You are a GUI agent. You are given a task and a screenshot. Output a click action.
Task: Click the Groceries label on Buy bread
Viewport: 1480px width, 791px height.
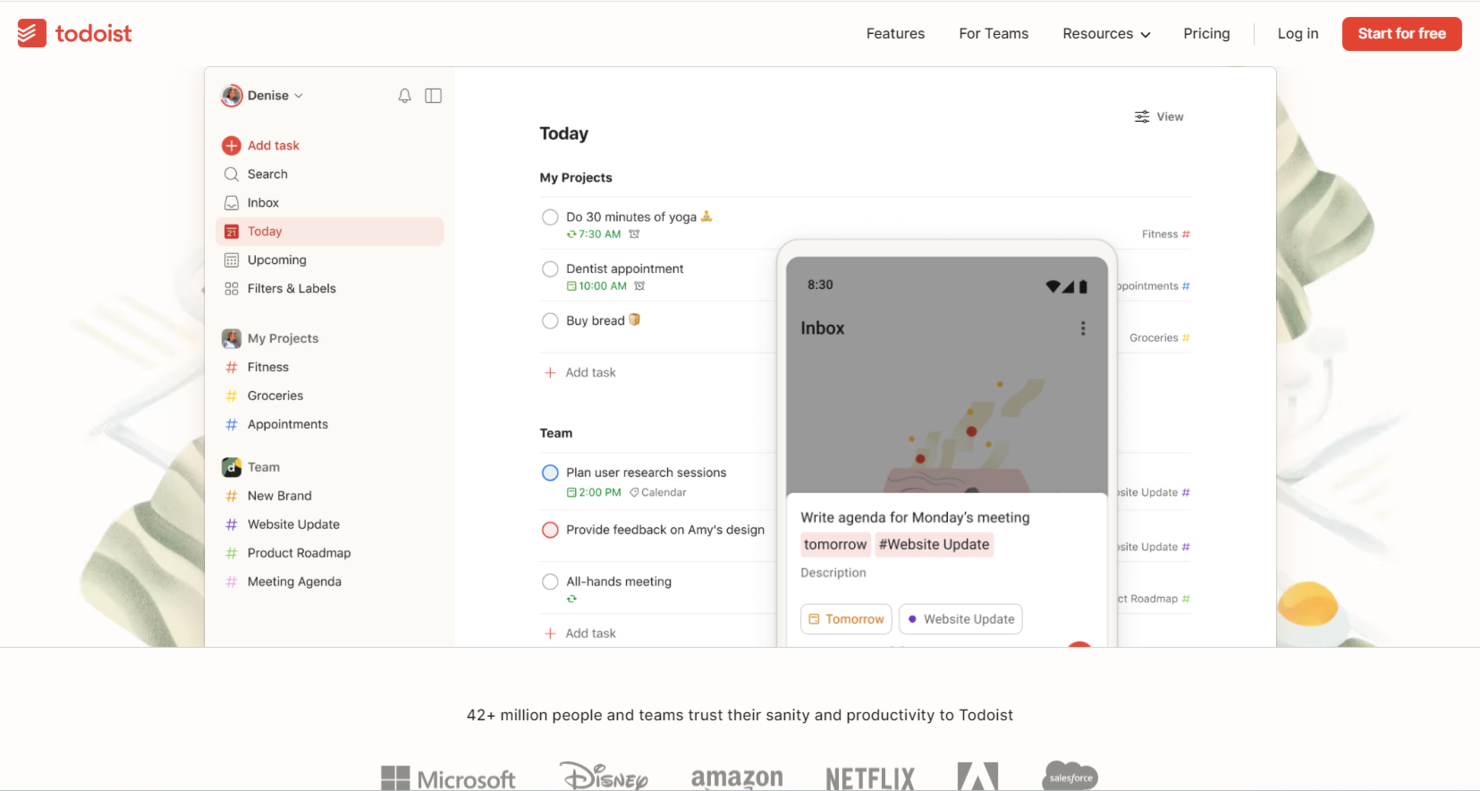(1159, 338)
